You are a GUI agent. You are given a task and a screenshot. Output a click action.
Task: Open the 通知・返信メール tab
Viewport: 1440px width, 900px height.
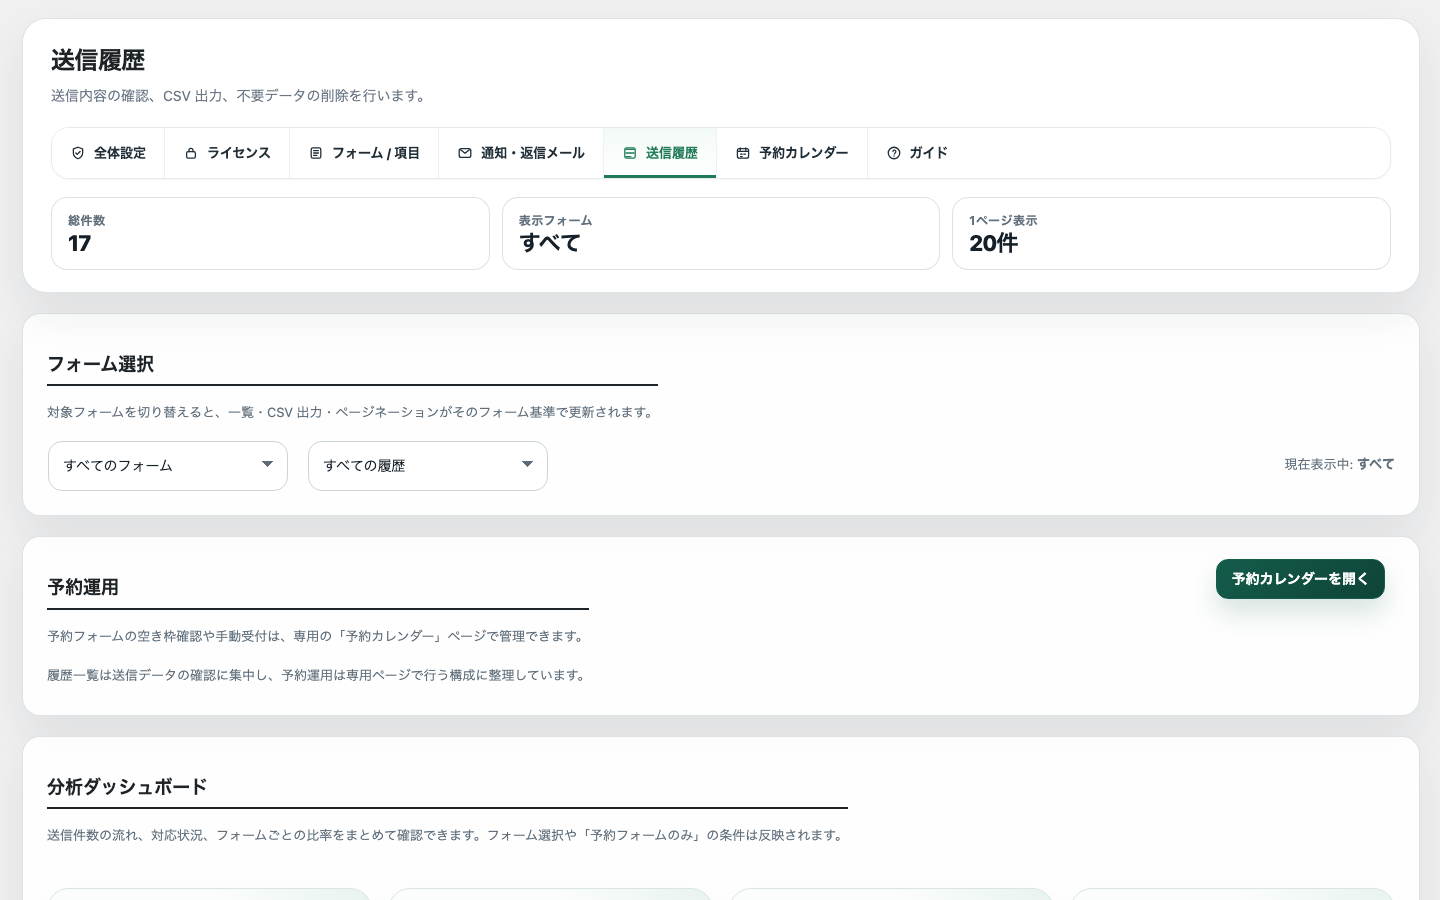tap(522, 153)
